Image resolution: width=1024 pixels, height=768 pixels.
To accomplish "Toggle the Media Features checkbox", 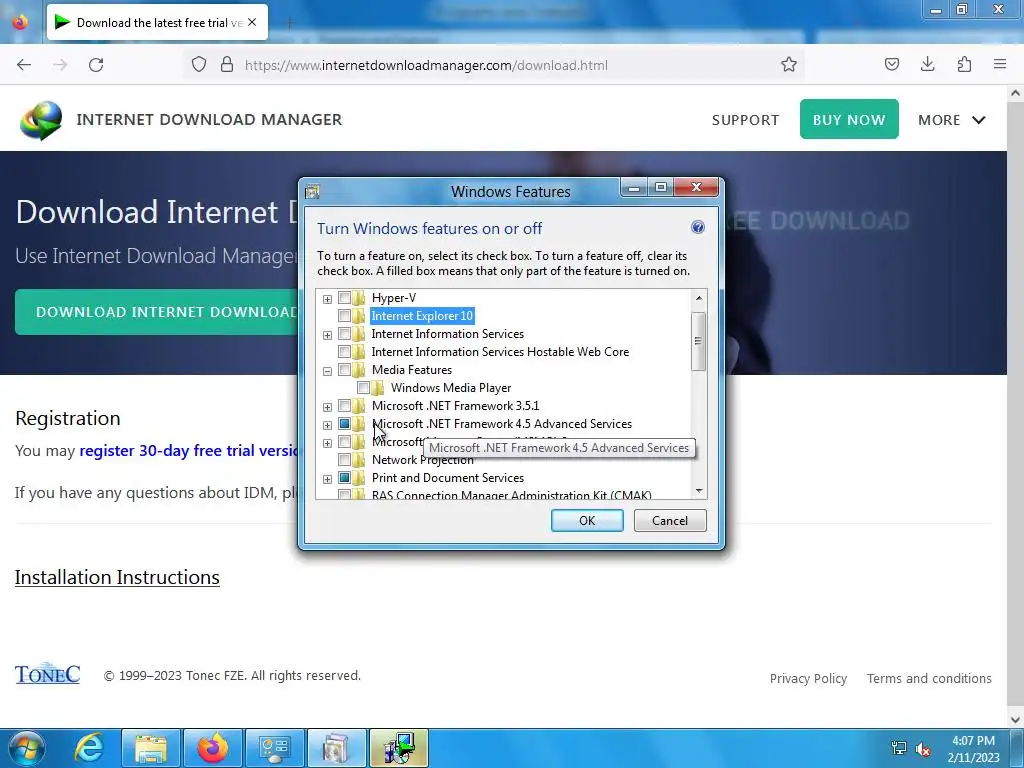I will [x=344, y=370].
